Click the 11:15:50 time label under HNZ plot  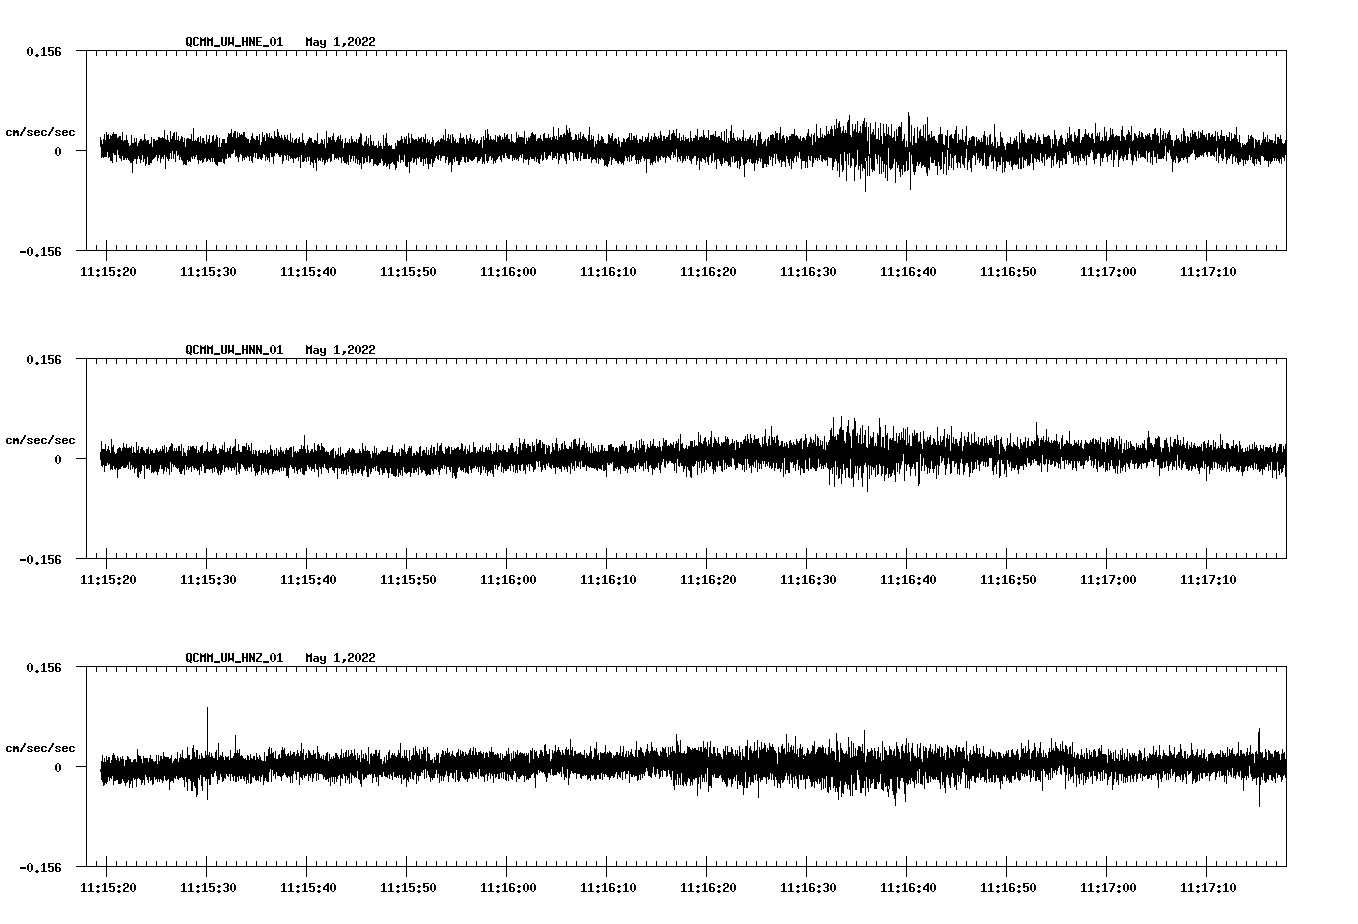tap(408, 888)
